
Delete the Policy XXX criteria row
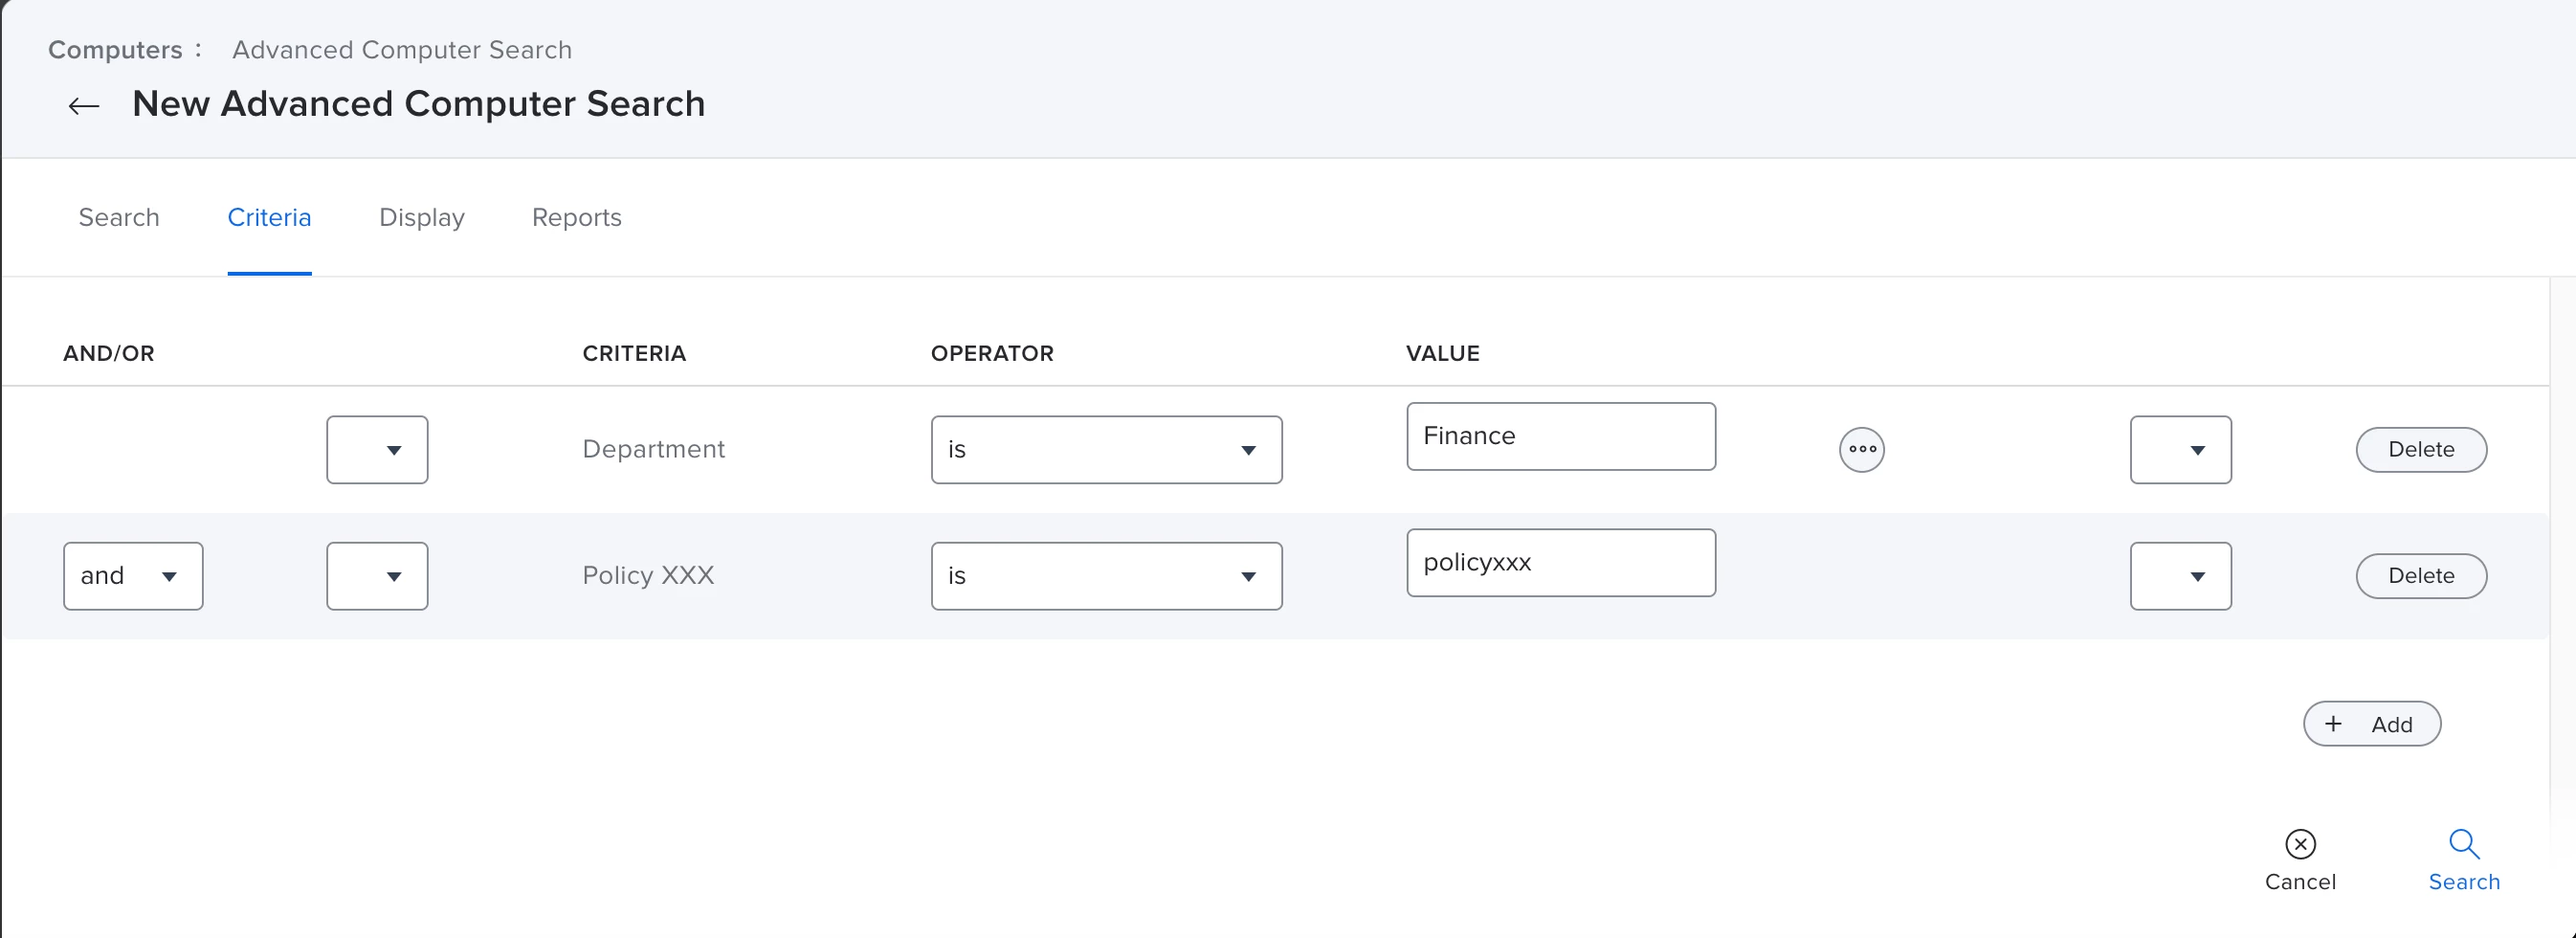click(x=2421, y=576)
